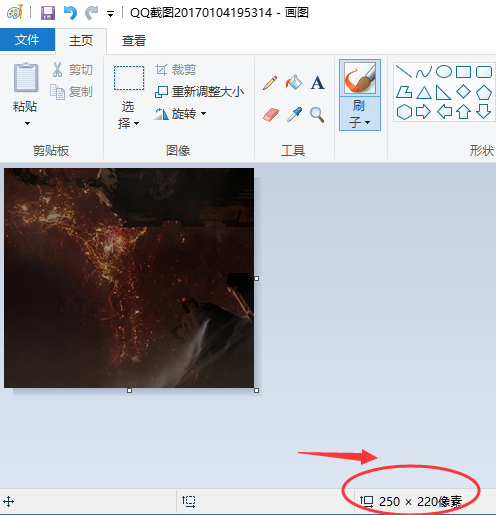Select the Text tool

(317, 83)
